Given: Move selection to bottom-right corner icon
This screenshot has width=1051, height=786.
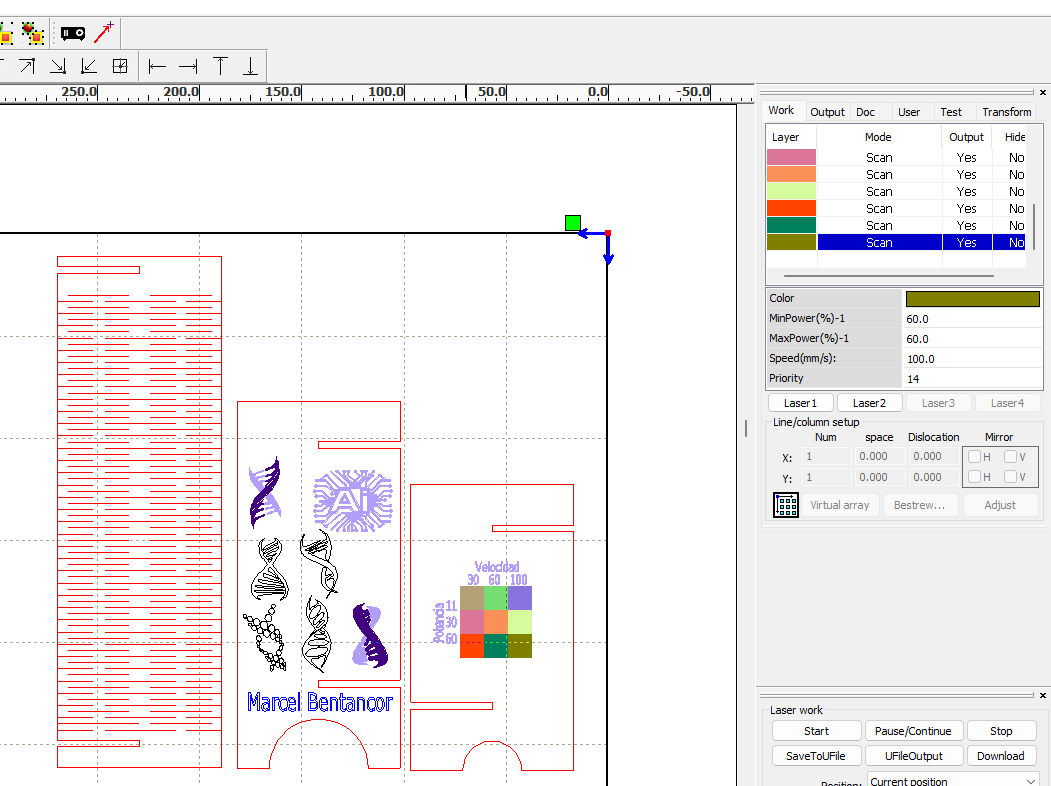Looking at the screenshot, I should 58,67.
